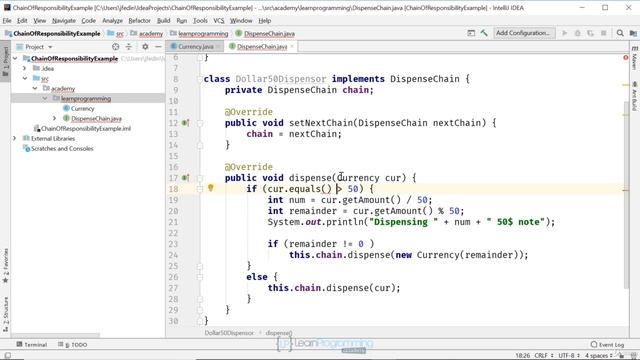Open the Event Log

(x=607, y=344)
